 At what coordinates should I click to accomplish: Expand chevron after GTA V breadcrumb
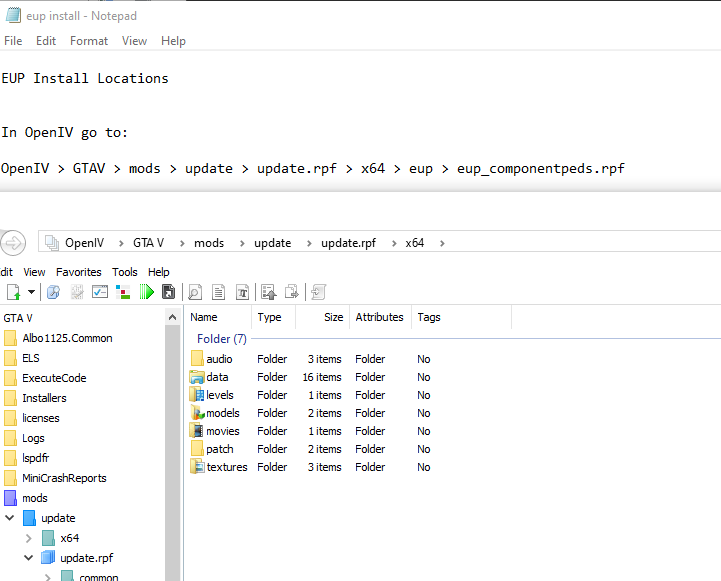(182, 243)
